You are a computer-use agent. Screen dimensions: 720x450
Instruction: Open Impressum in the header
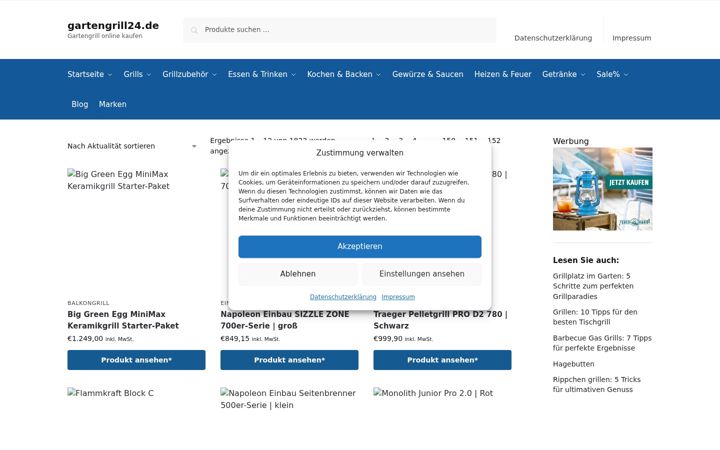631,38
